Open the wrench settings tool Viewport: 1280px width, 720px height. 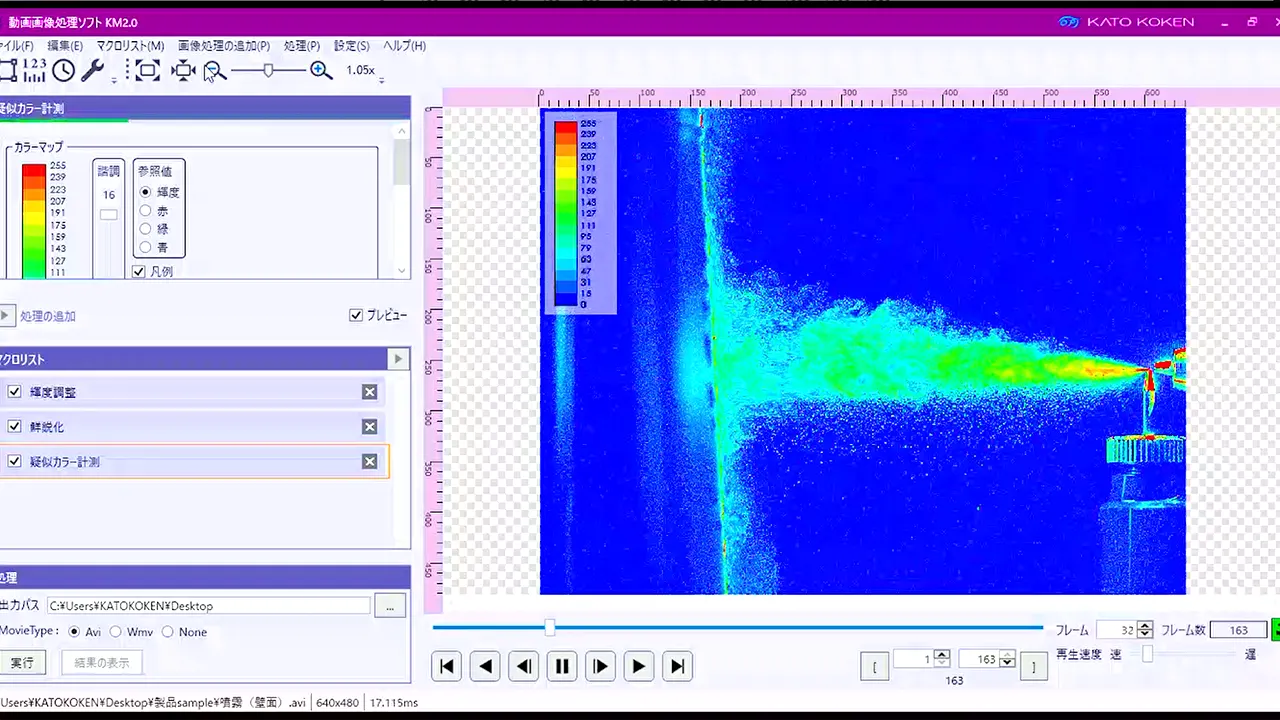tap(92, 70)
